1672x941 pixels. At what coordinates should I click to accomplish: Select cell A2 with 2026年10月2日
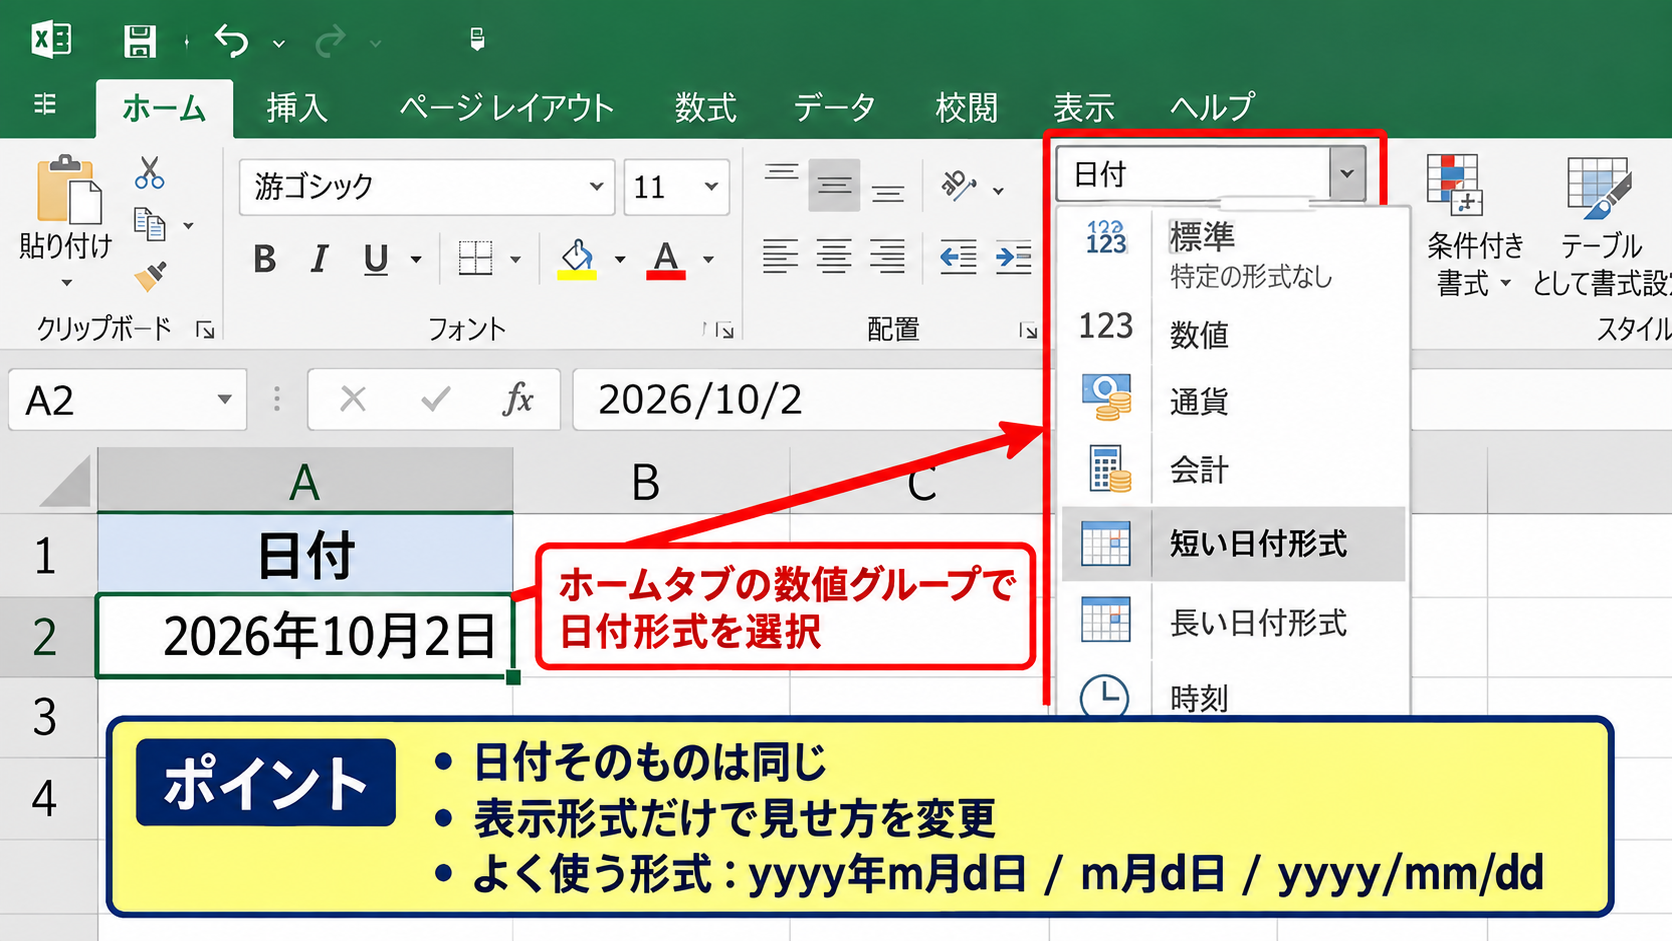[x=305, y=636]
